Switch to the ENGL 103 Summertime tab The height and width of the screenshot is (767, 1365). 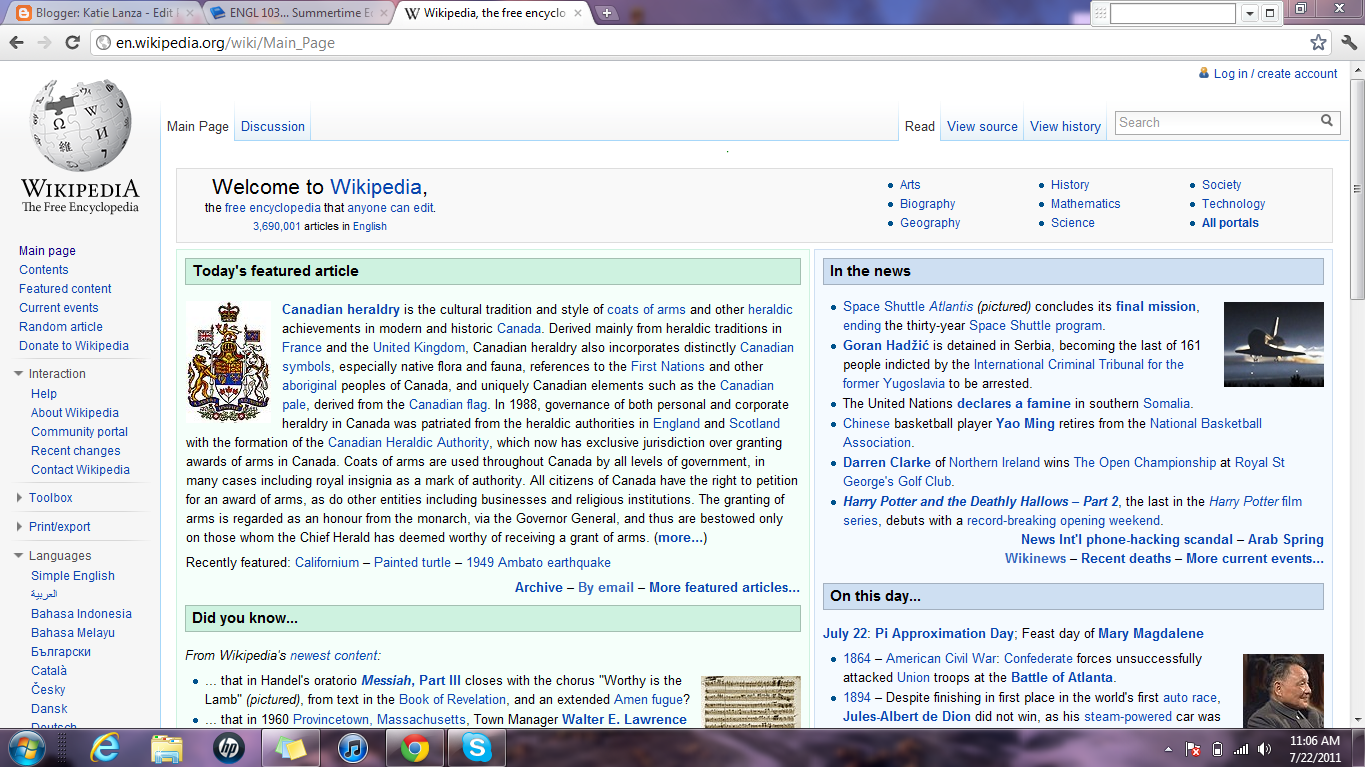coord(300,14)
